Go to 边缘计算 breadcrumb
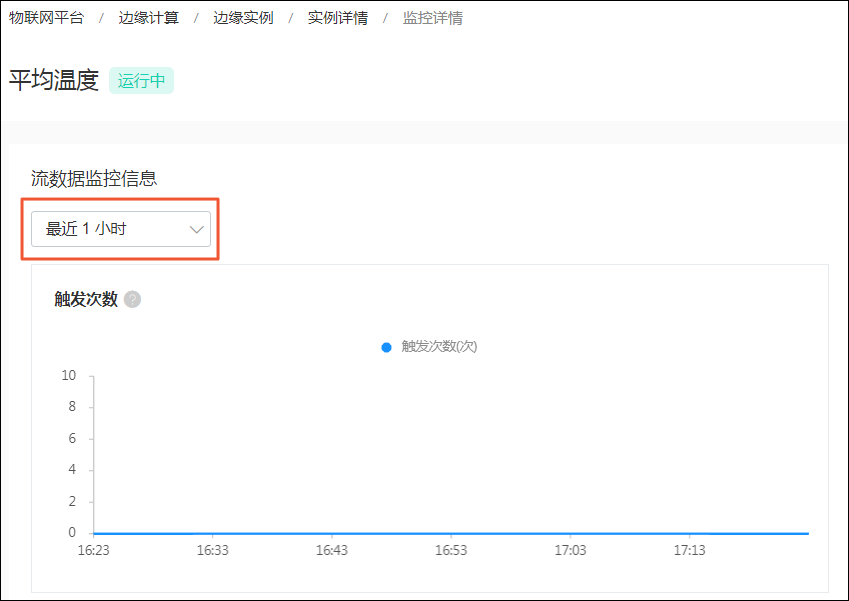 tap(148, 18)
